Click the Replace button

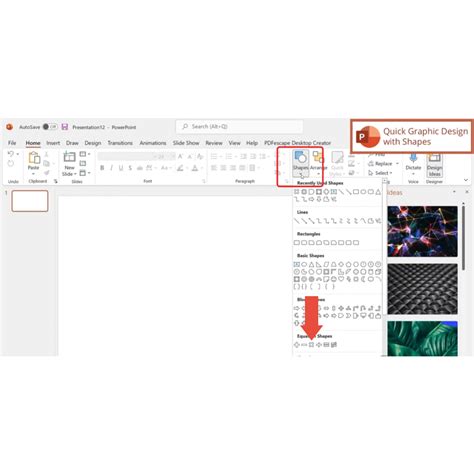pos(380,164)
